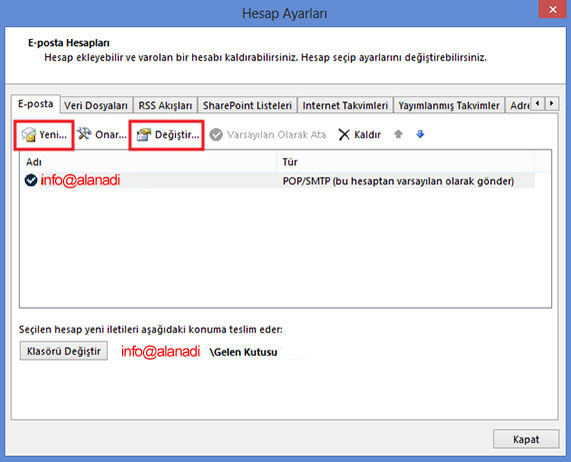Click the Varsayılan Olarak Ata checkmark icon
The width and height of the screenshot is (571, 462).
click(x=216, y=135)
